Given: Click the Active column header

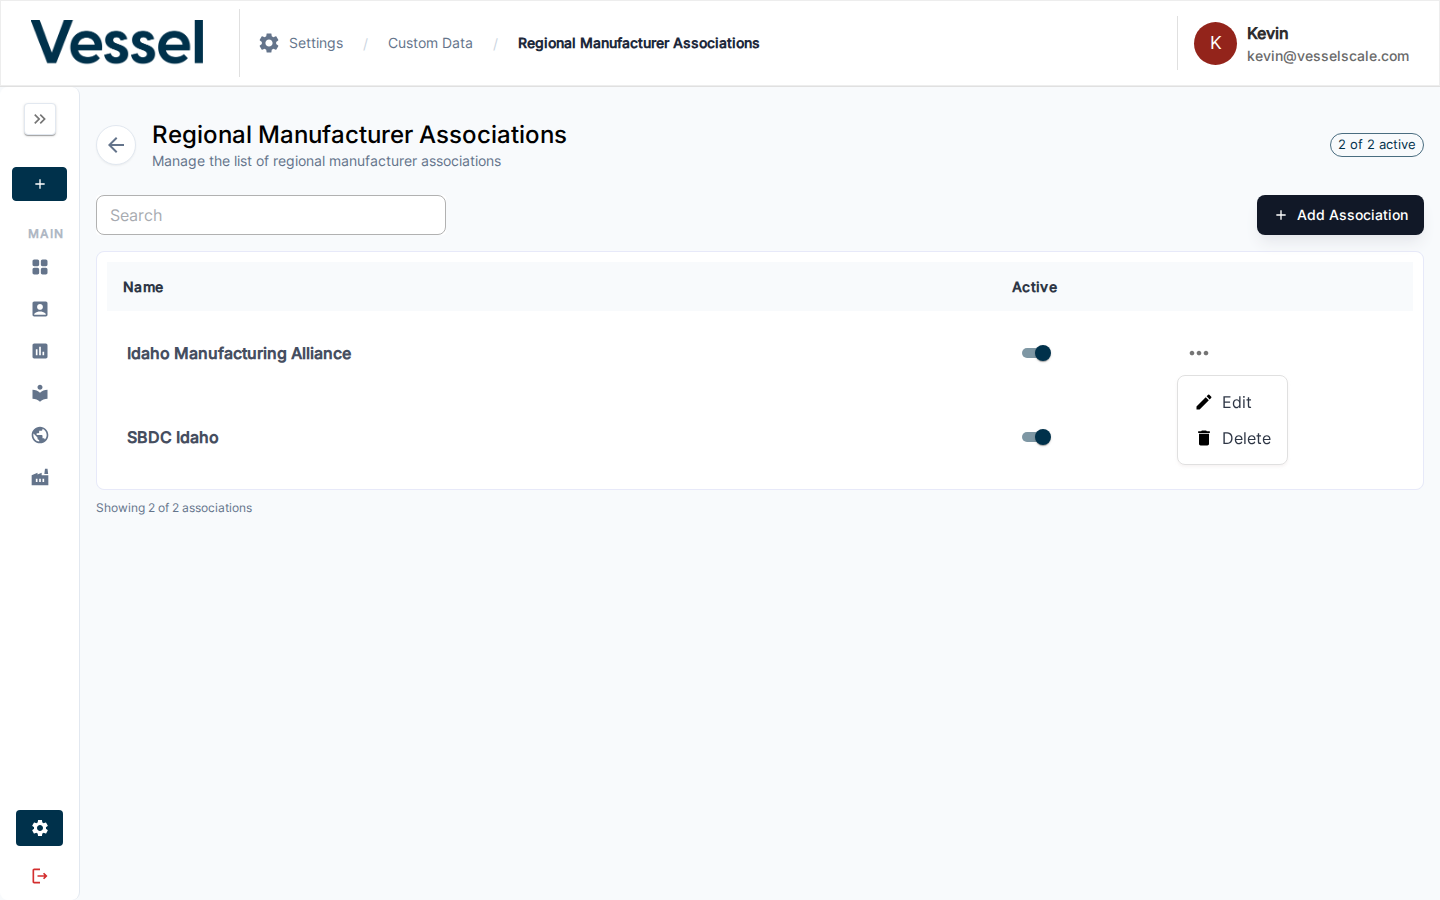Looking at the screenshot, I should (1034, 287).
